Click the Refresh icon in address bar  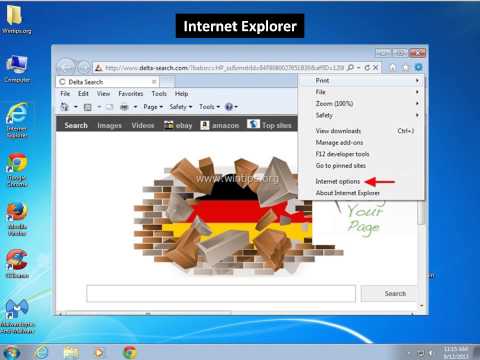[x=367, y=68]
